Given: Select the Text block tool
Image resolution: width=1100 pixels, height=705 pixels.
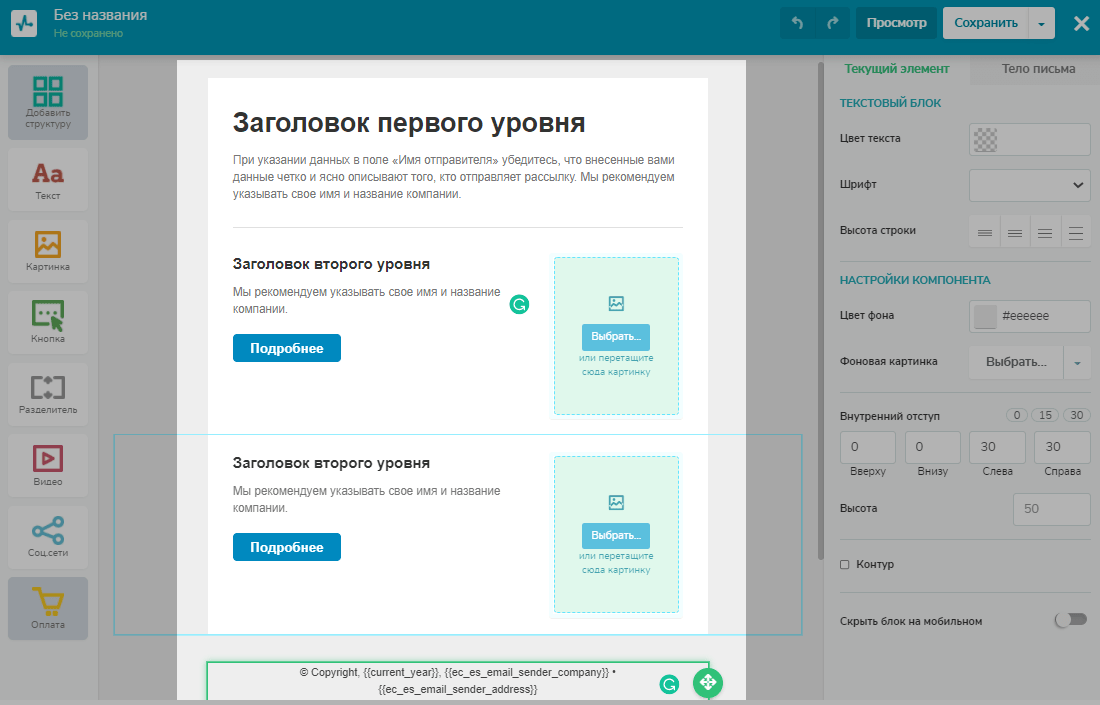Looking at the screenshot, I should click(48, 181).
